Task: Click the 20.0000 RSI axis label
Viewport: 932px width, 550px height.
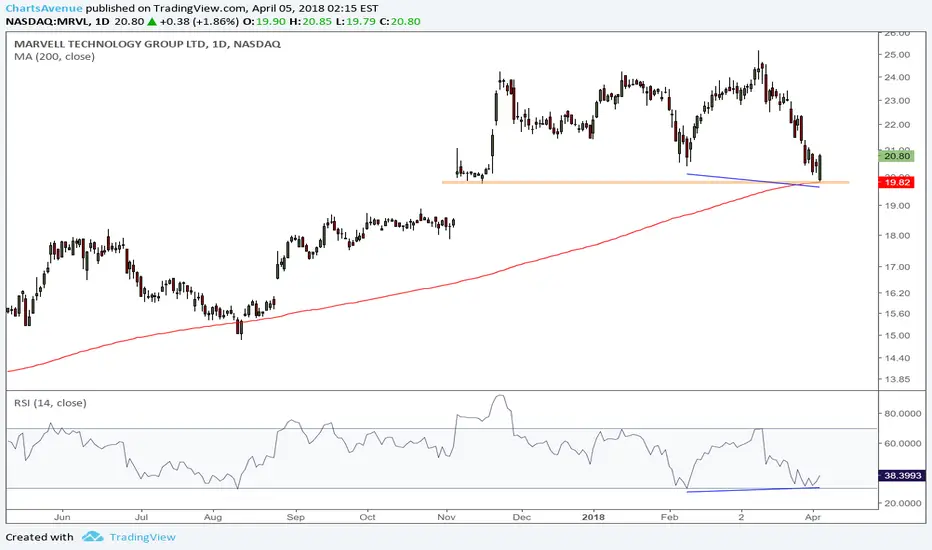Action: [903, 503]
